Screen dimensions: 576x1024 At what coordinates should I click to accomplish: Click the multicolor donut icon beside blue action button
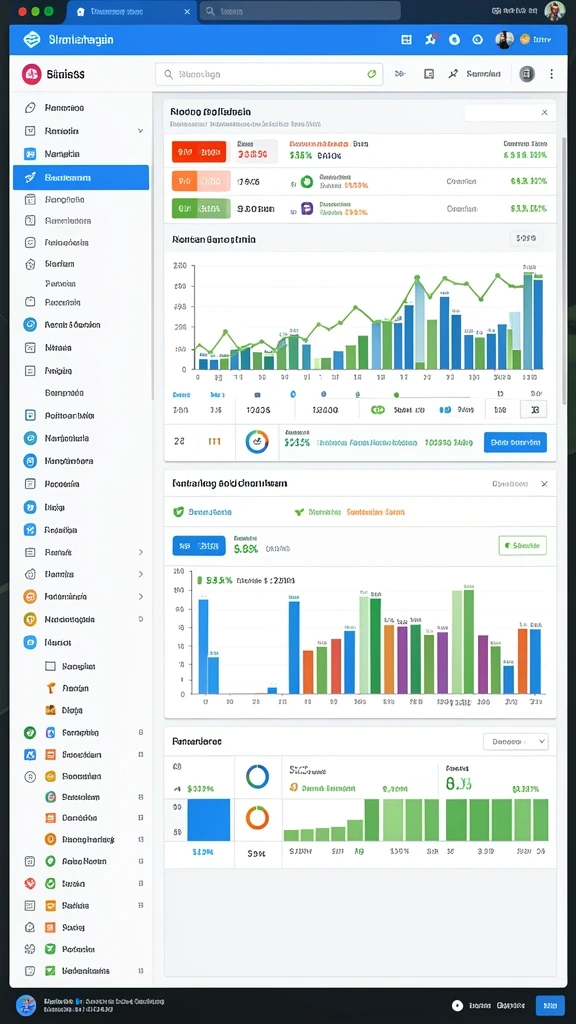257,441
